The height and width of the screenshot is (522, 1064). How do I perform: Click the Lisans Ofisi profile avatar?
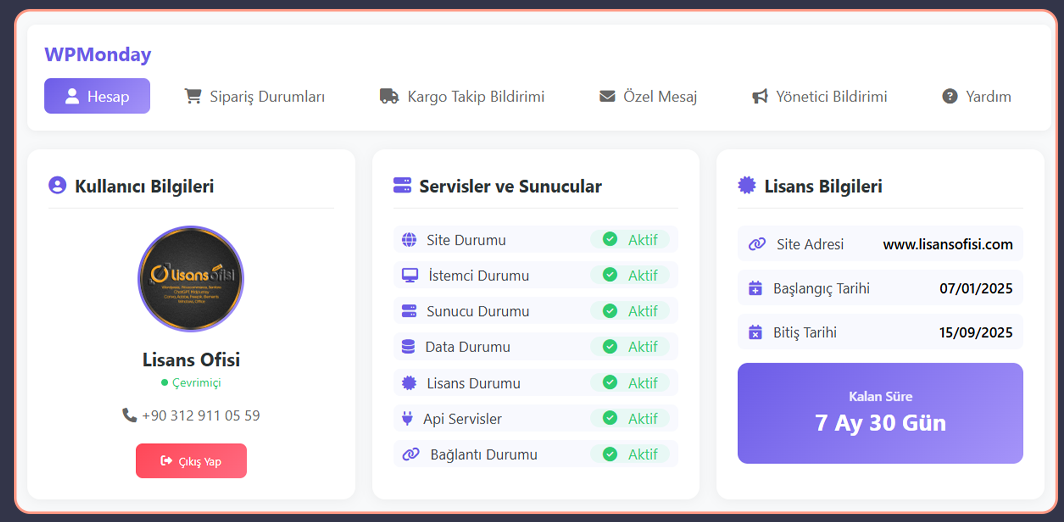[191, 279]
